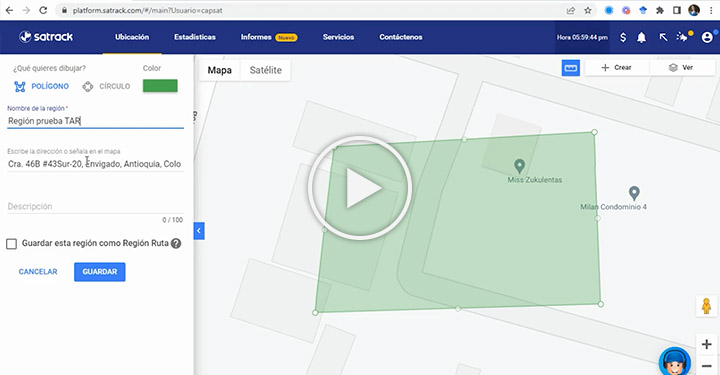Bookmark this page with the star
The image size is (720, 375).
click(588, 10)
